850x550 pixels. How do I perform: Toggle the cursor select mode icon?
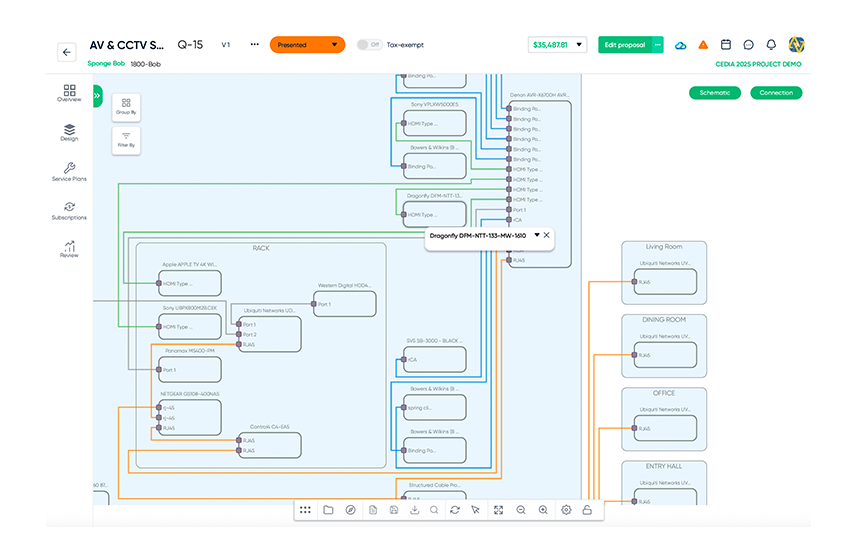[x=475, y=510]
